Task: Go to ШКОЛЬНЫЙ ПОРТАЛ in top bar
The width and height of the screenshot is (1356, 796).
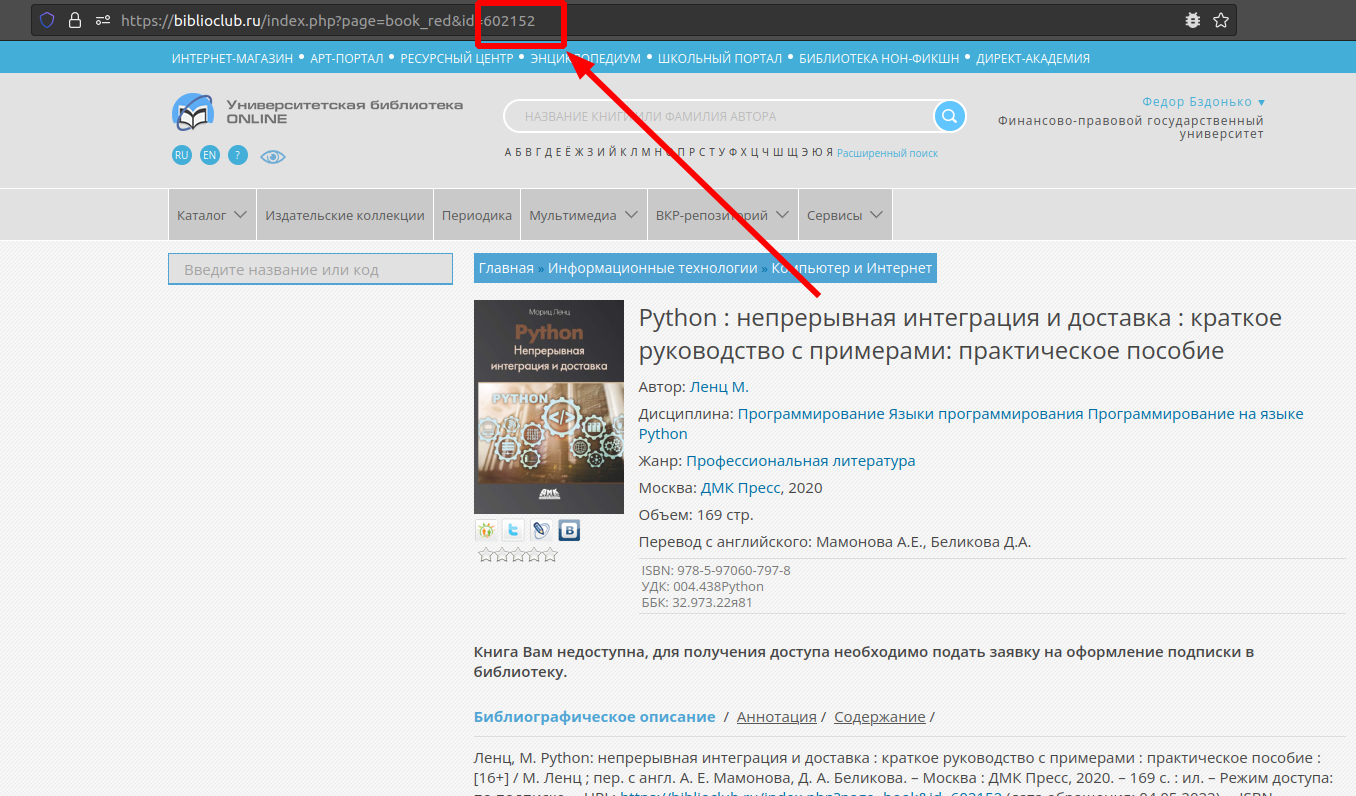Action: [x=720, y=59]
